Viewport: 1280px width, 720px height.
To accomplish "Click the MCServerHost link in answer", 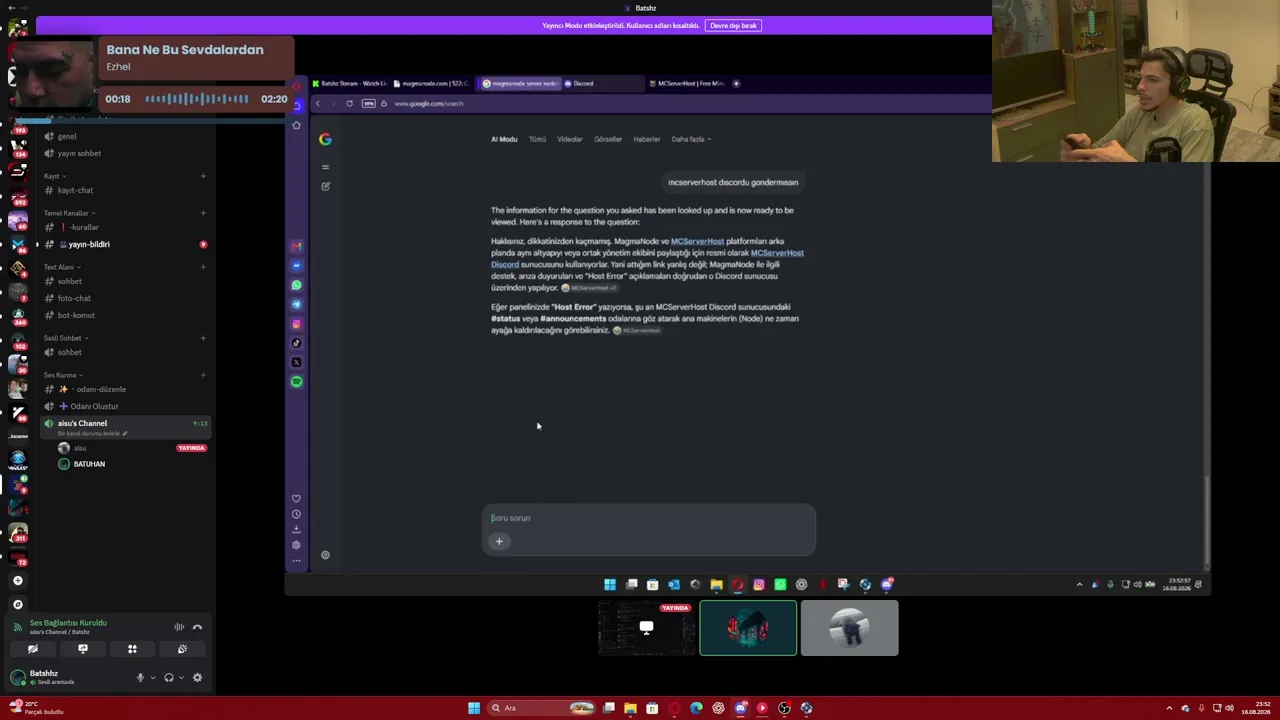I will tap(697, 241).
